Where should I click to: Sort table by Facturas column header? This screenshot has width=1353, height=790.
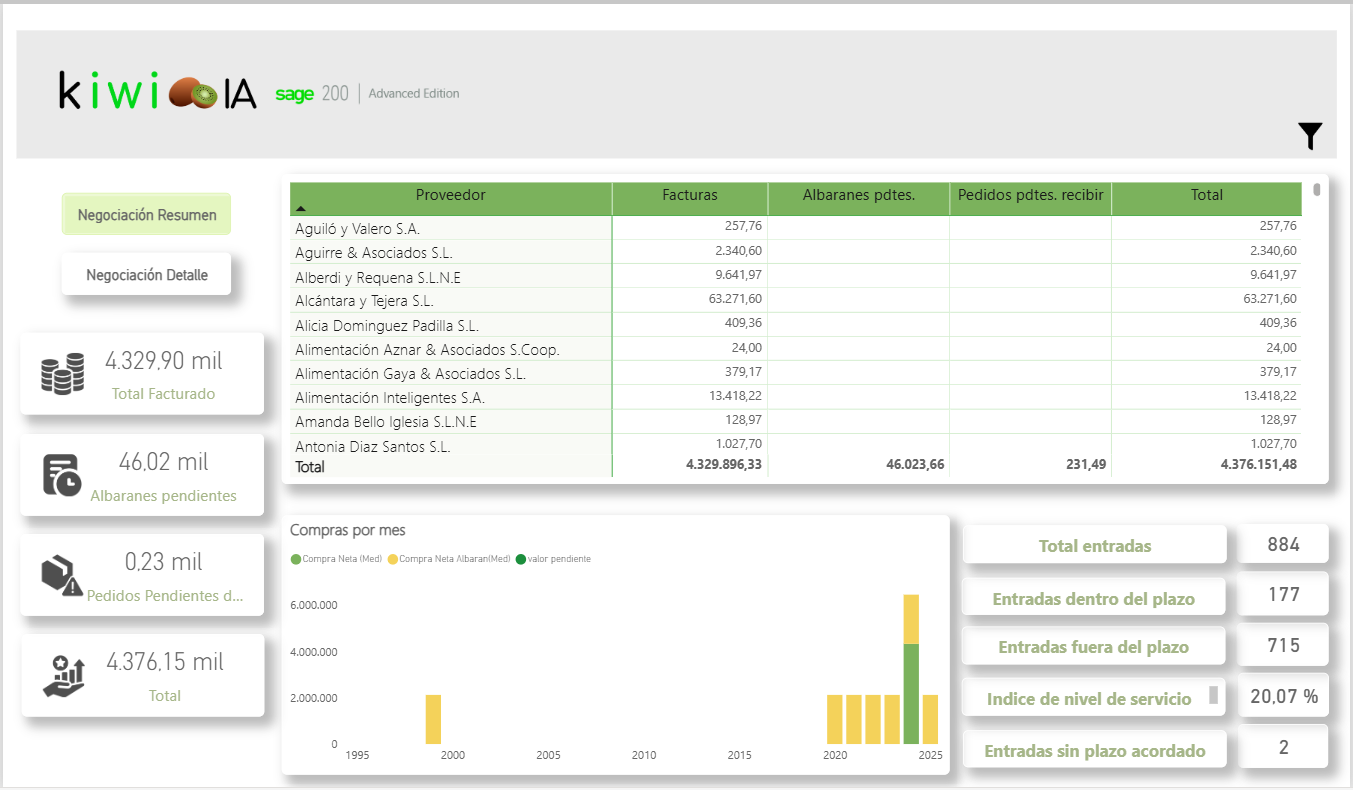coord(689,196)
